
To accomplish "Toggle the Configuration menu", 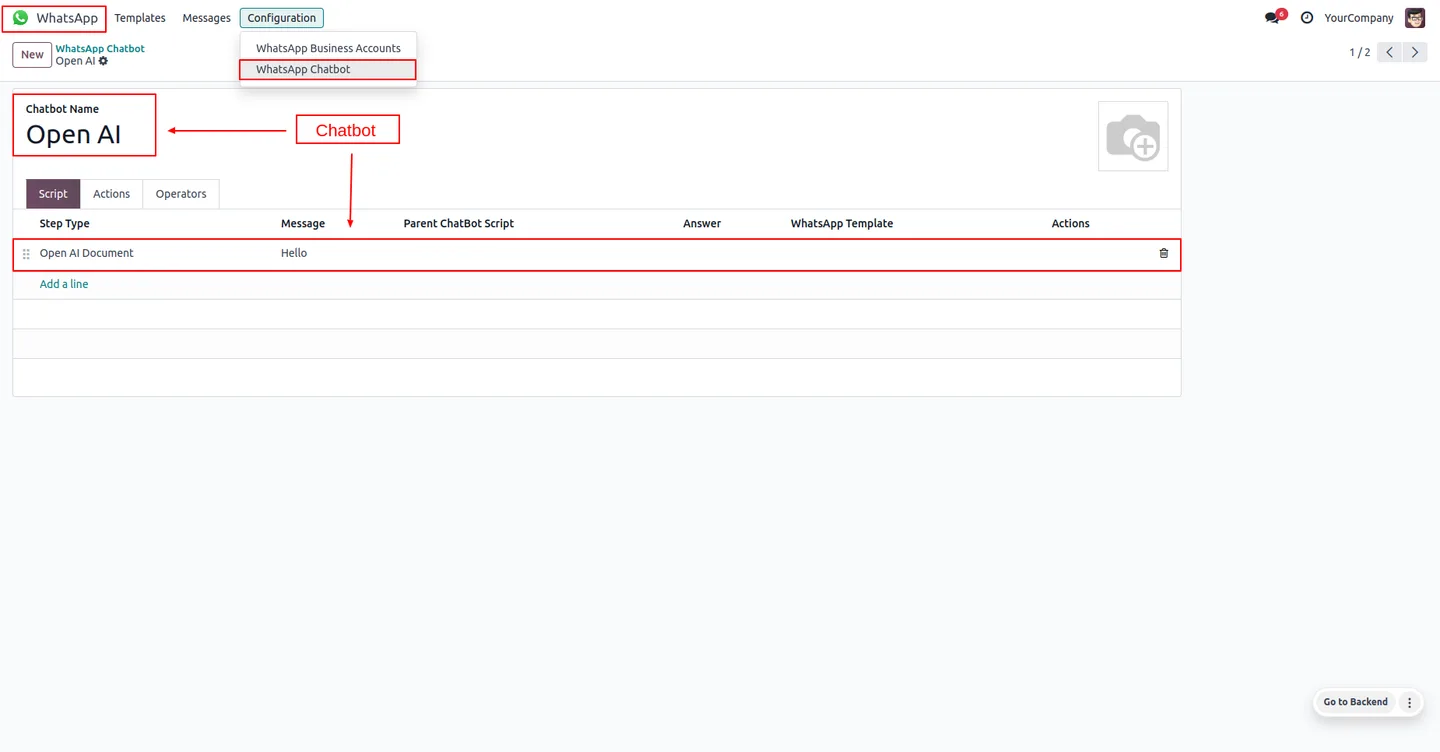I will [282, 18].
